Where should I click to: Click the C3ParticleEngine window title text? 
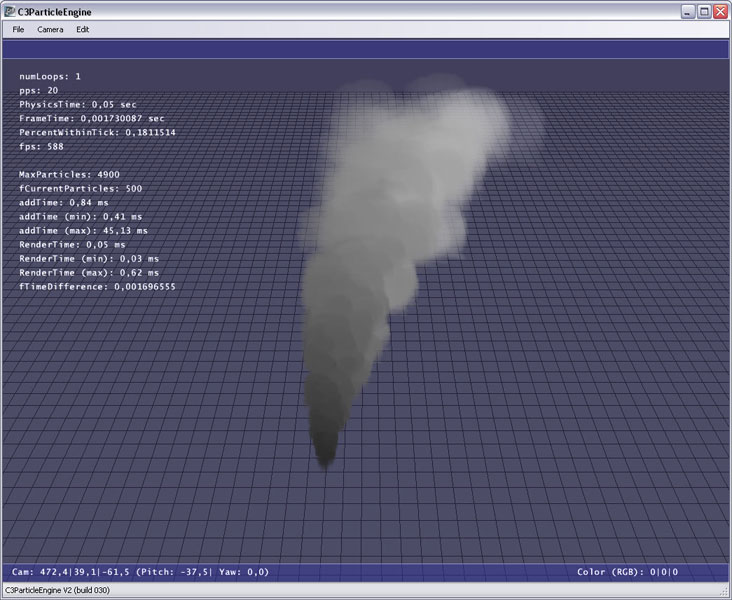tap(54, 11)
